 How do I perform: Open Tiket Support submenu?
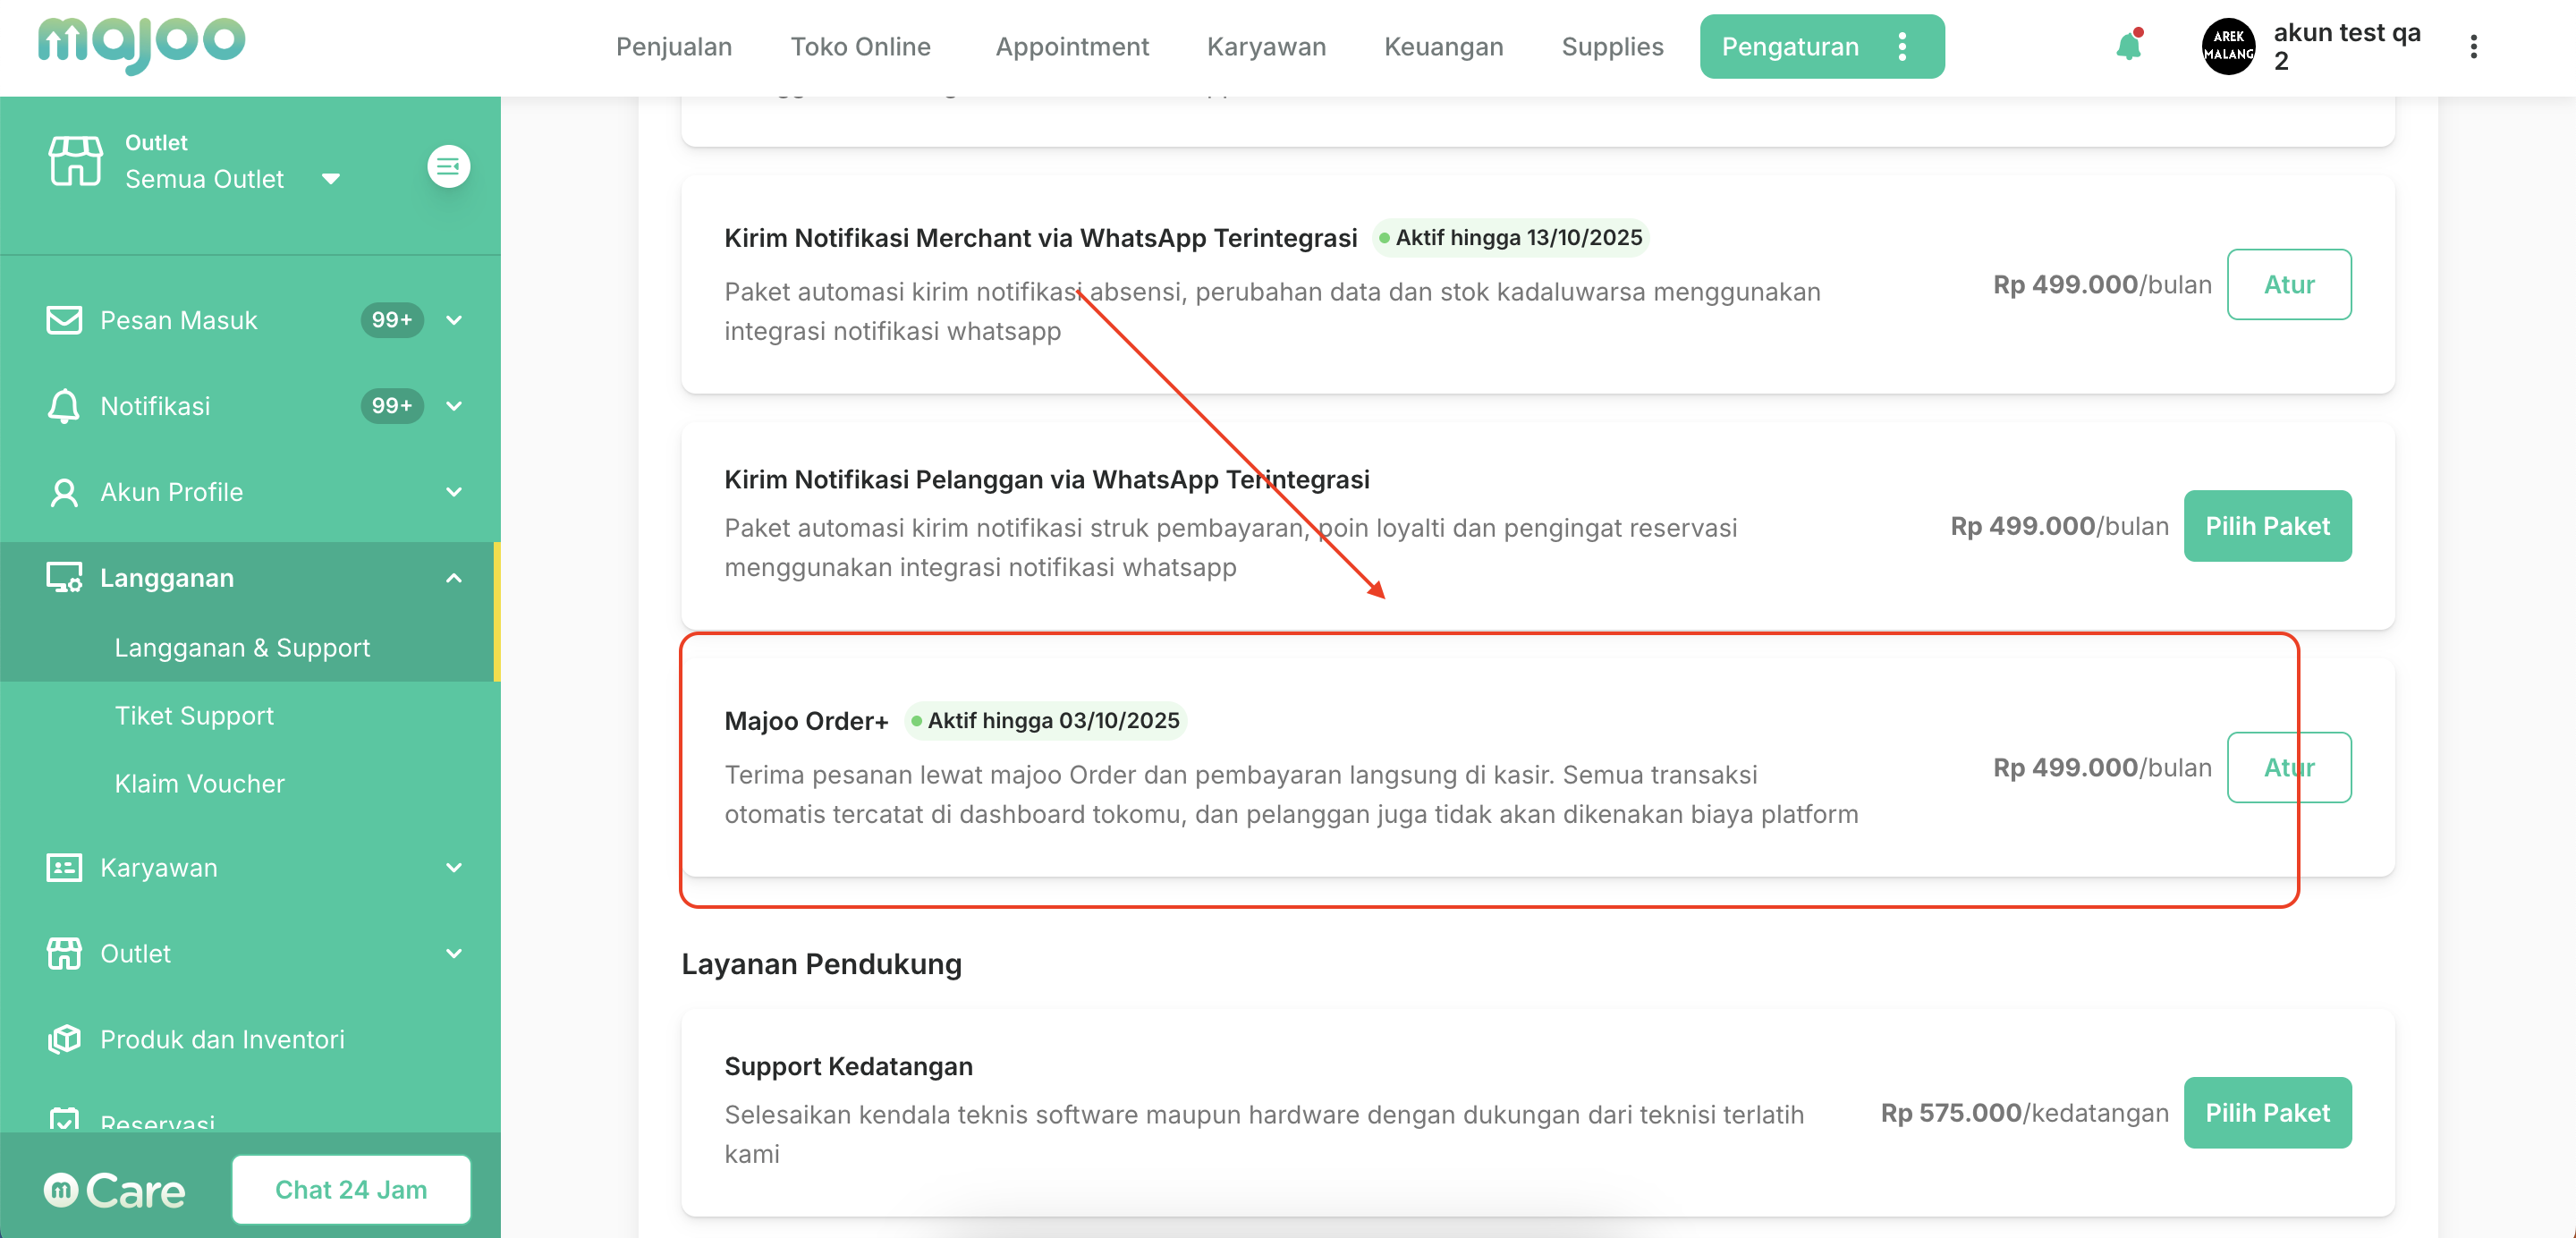(x=194, y=716)
